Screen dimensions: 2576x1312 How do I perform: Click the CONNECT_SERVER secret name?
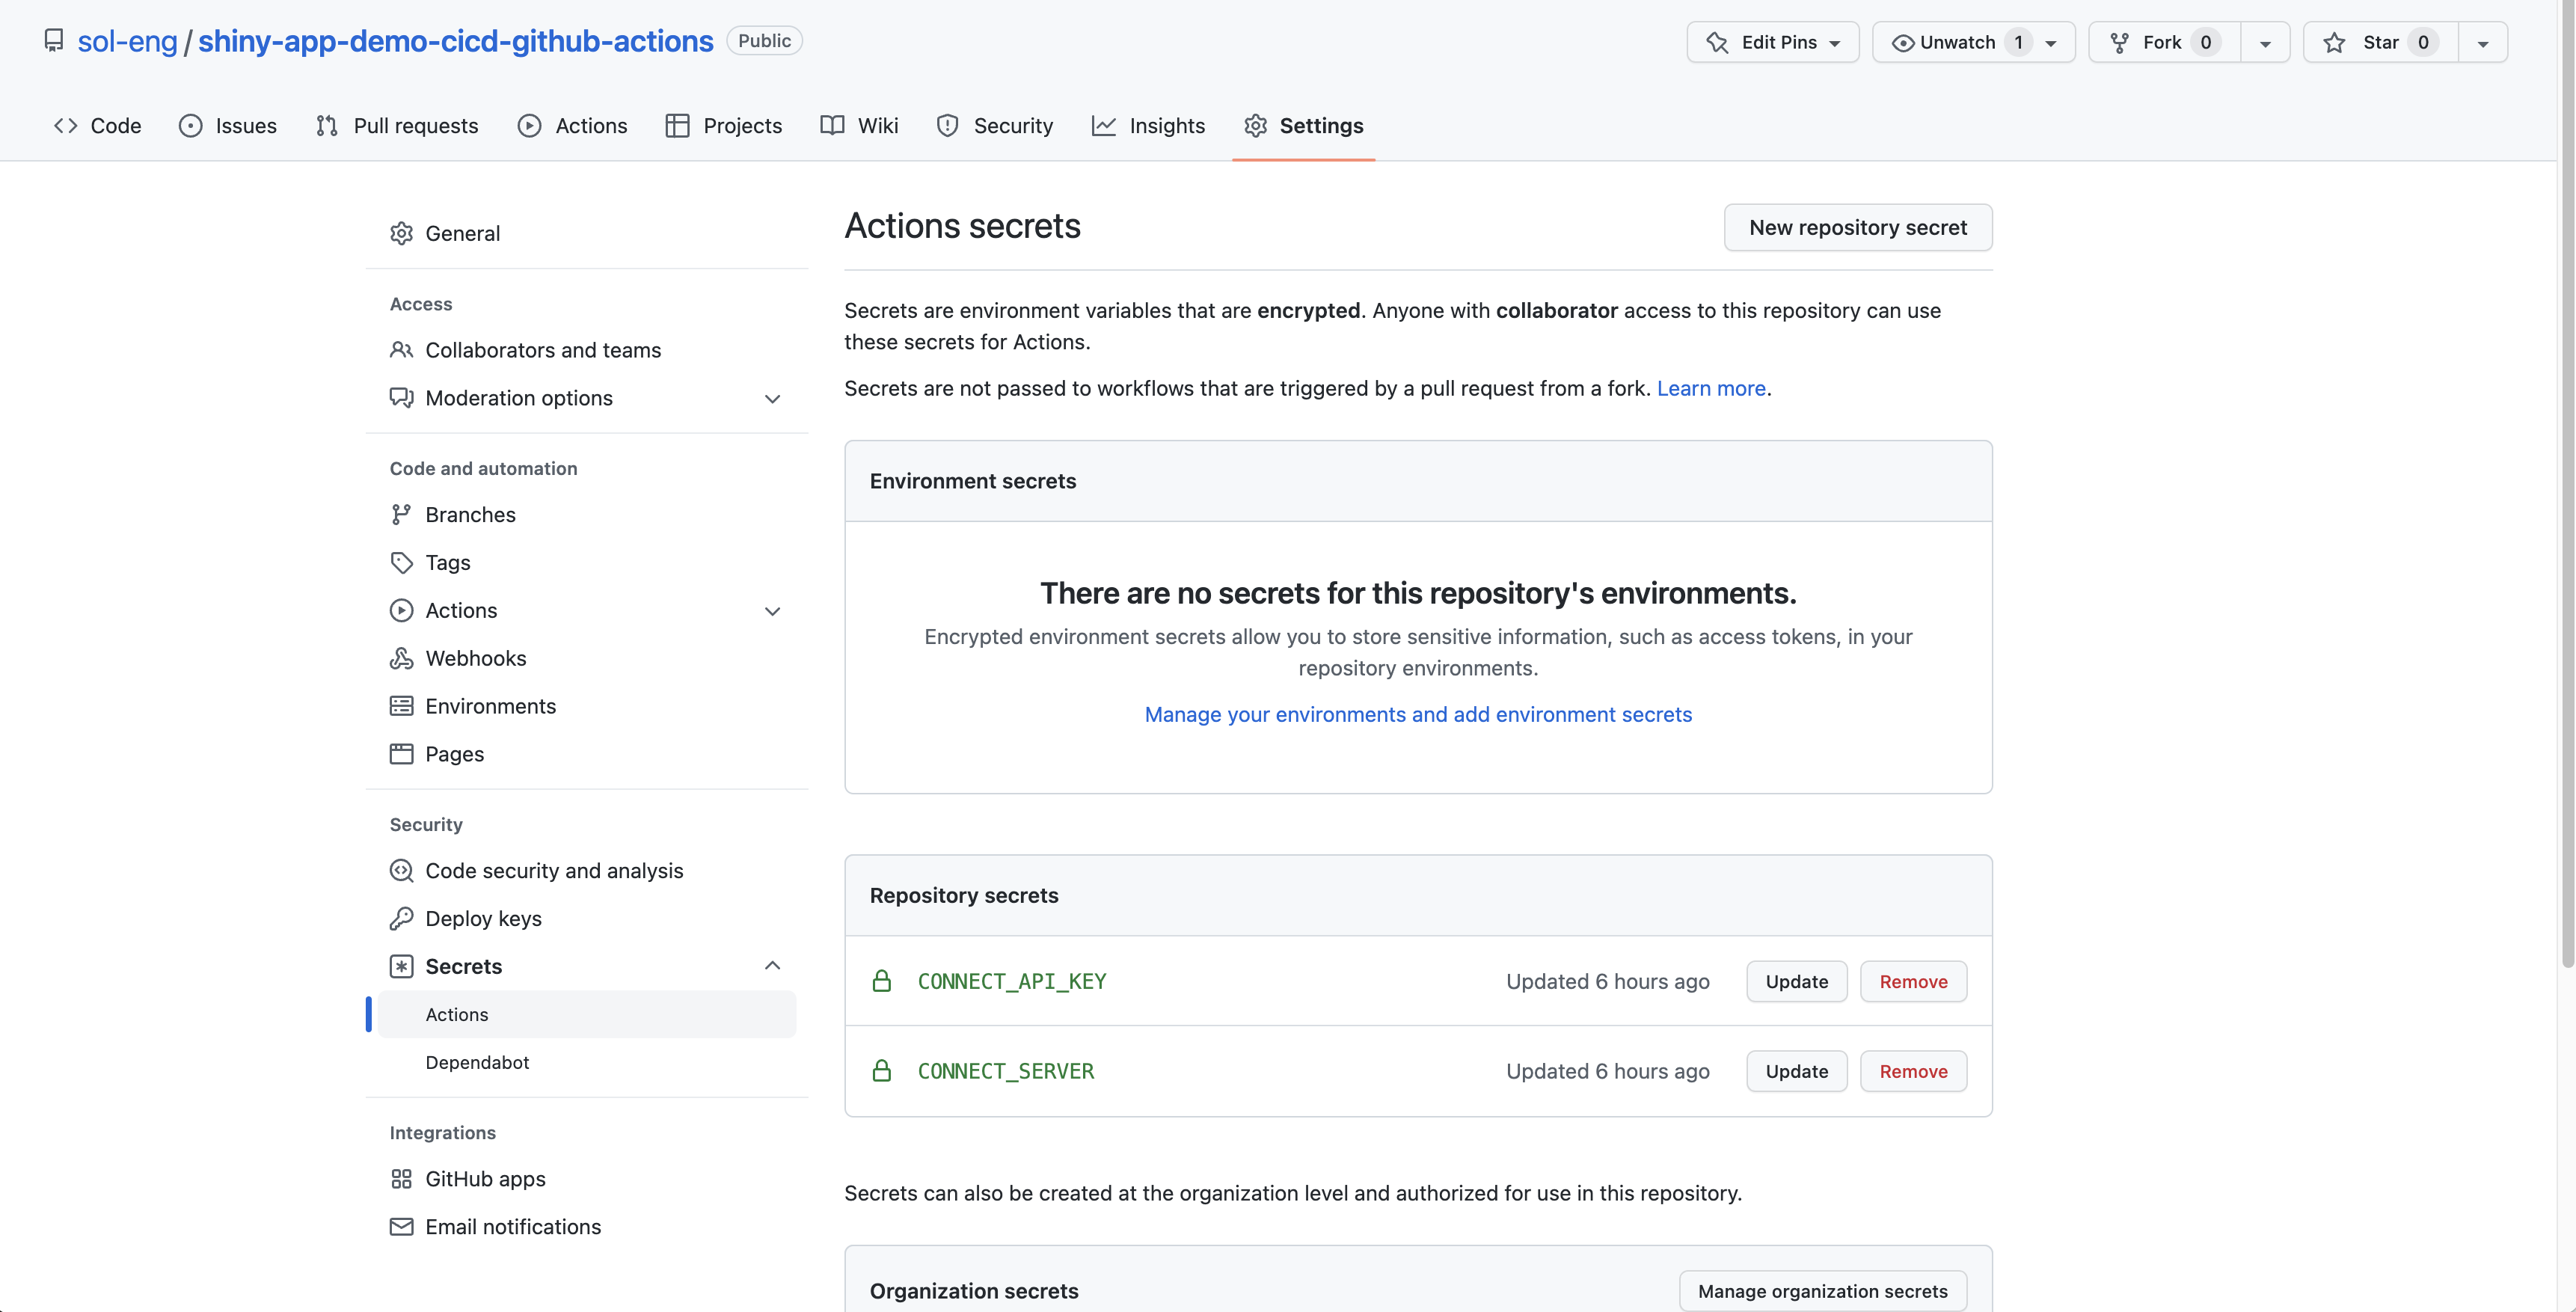click(x=1006, y=1071)
